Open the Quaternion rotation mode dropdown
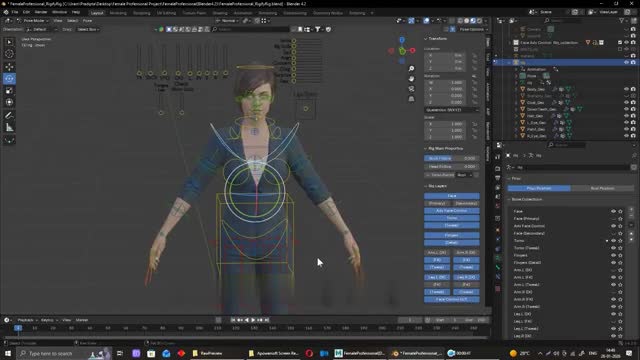Image resolution: width=640 pixels, height=360 pixels. [x=451, y=110]
